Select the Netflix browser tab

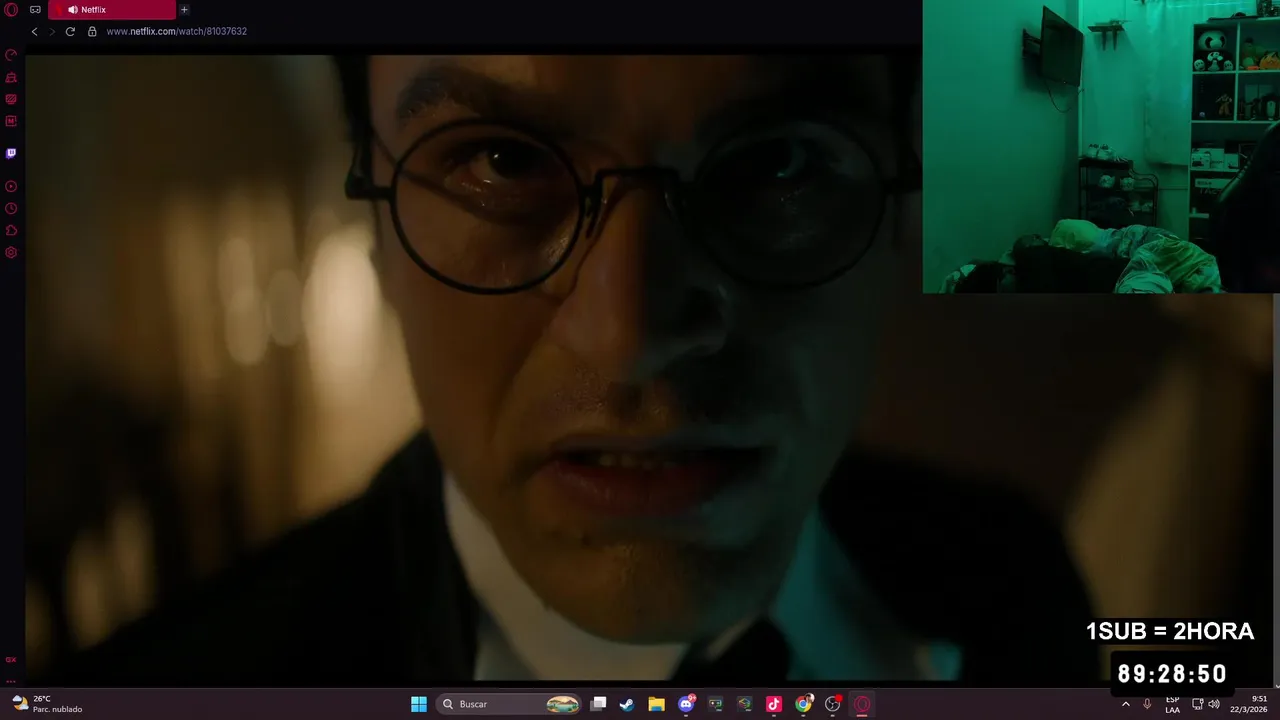[111, 10]
